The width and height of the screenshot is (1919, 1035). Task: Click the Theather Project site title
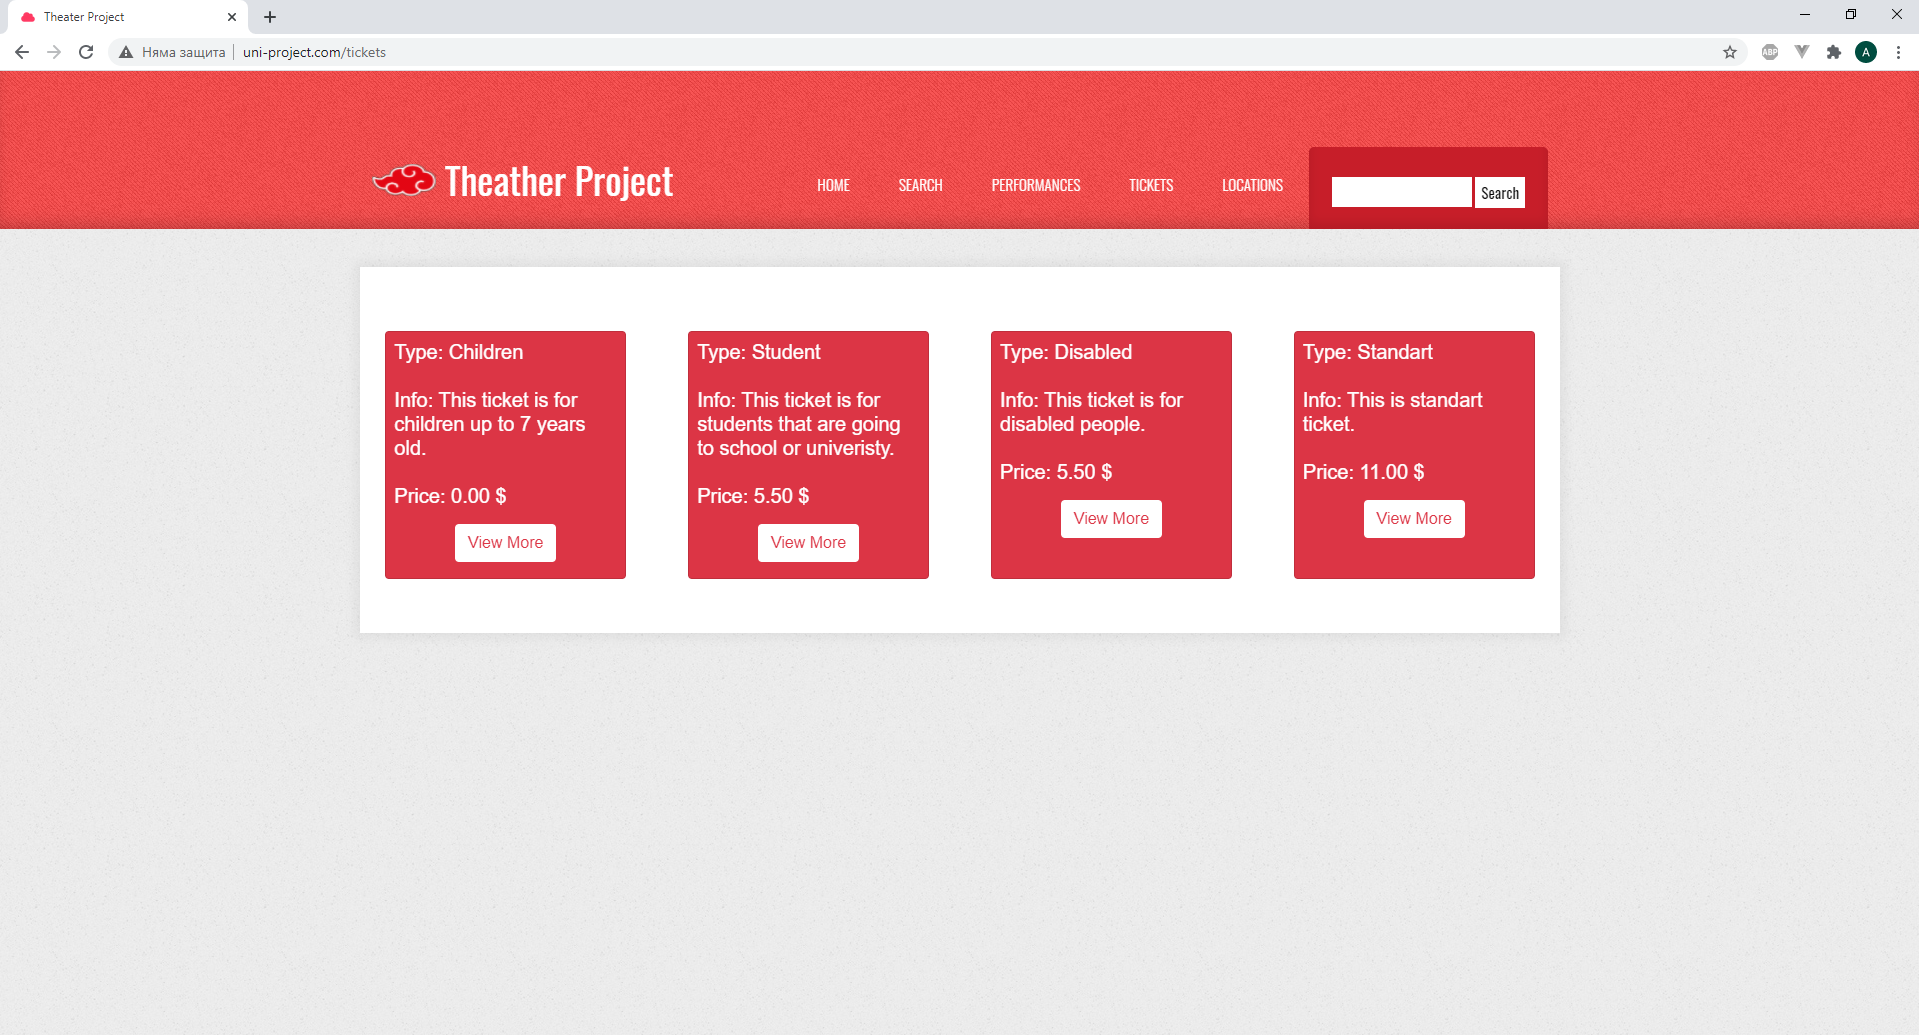(x=559, y=181)
